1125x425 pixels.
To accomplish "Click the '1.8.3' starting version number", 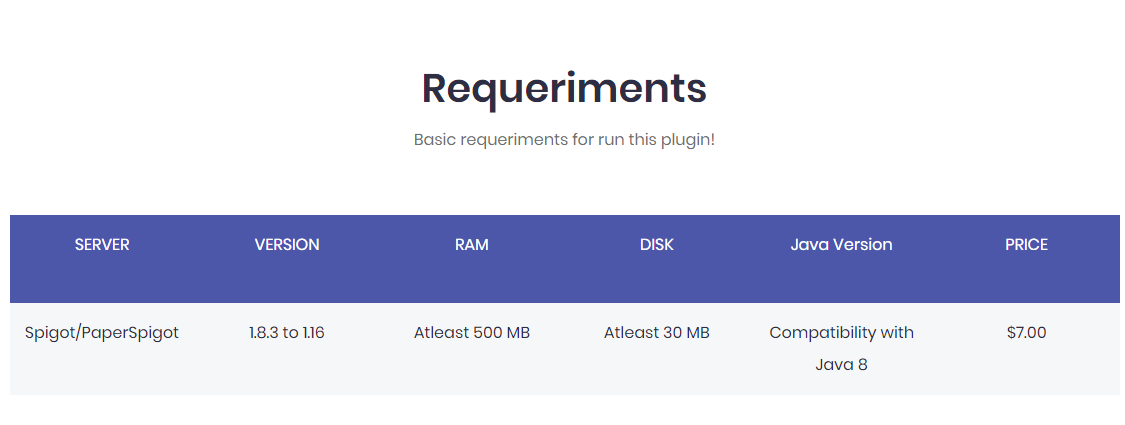I will (x=265, y=332).
